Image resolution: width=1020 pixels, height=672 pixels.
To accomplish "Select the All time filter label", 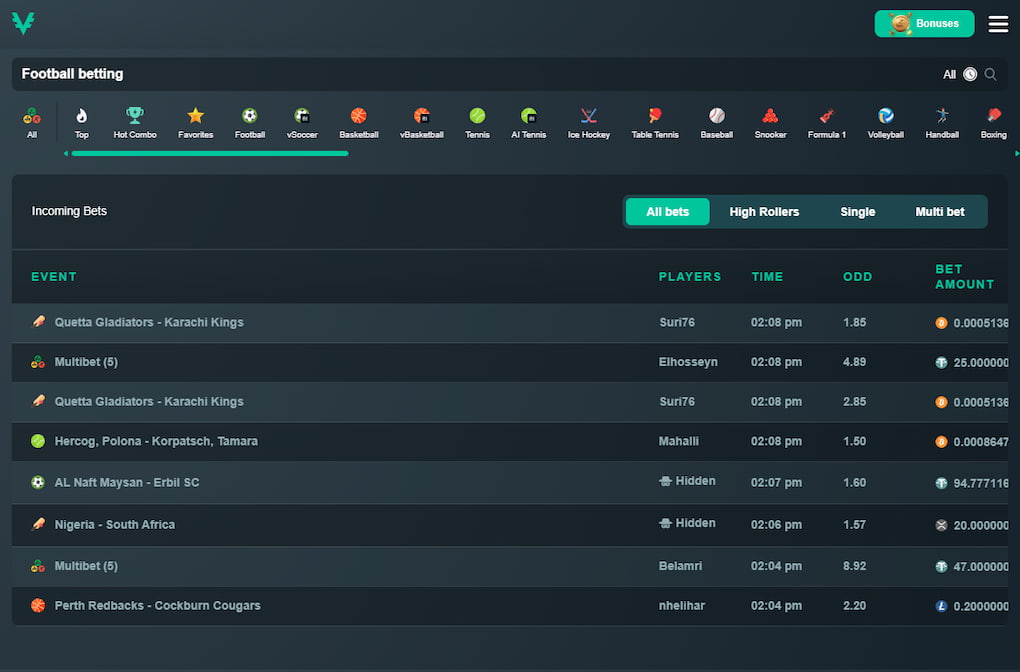I will coord(949,75).
